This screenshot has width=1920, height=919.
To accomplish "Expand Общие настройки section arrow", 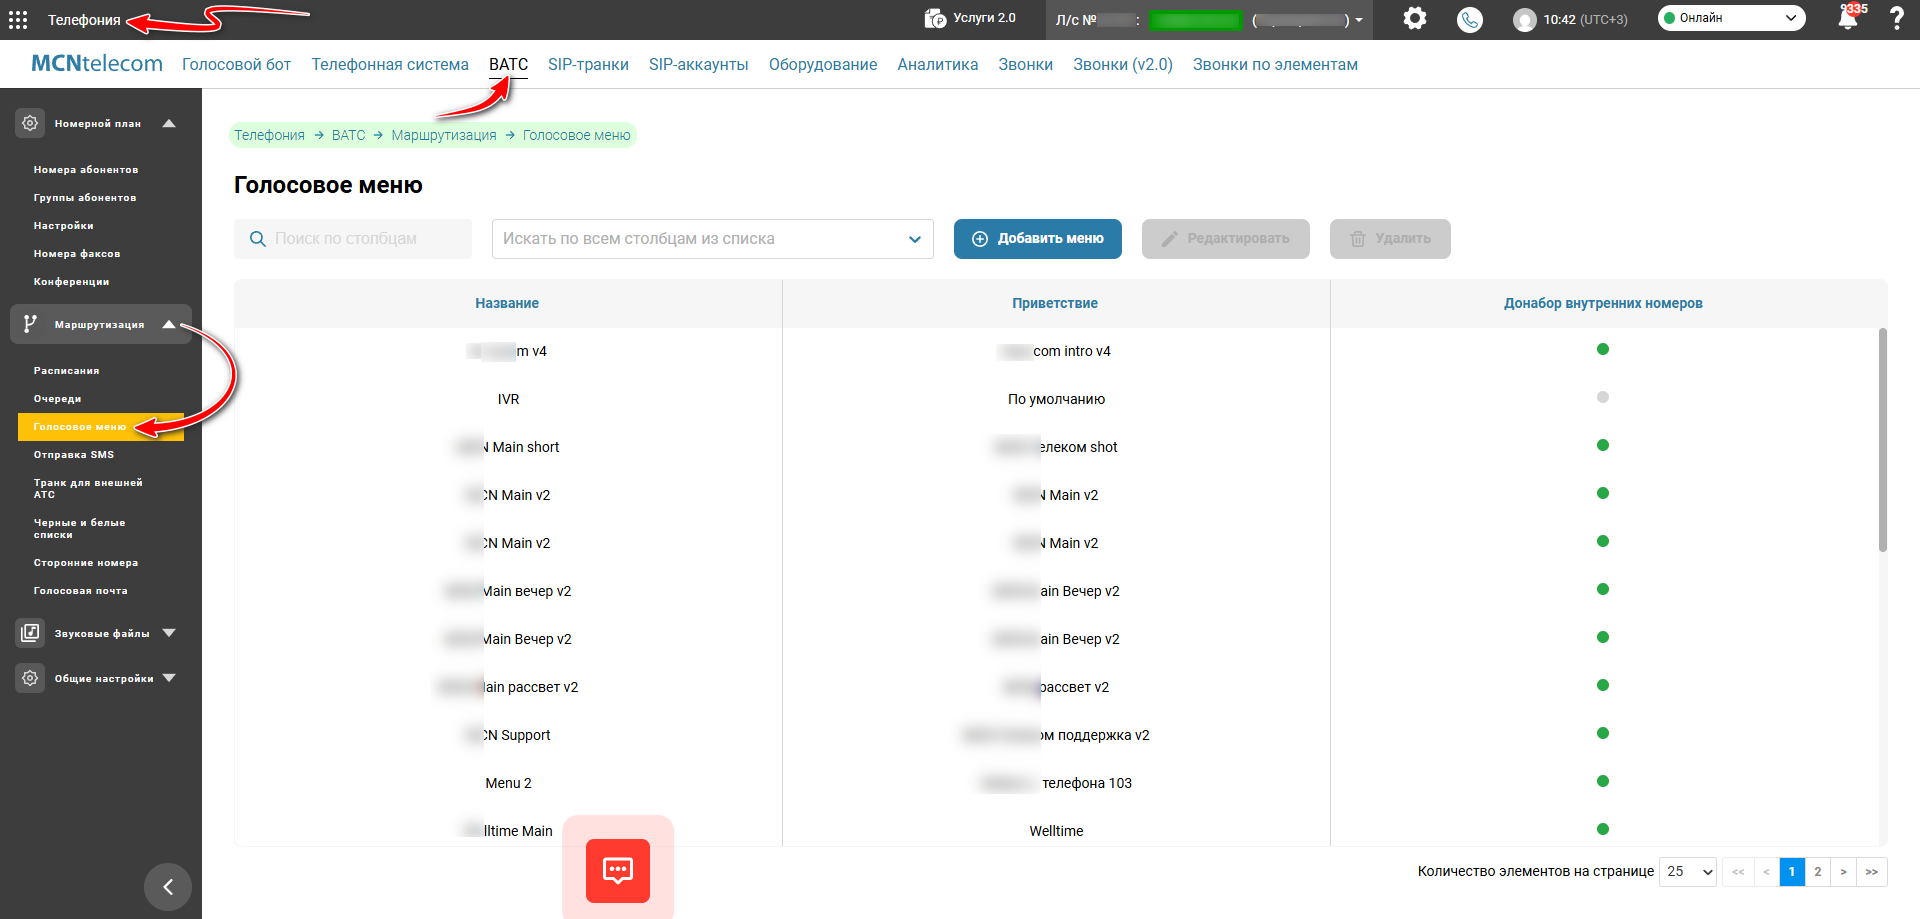I will point(169,678).
